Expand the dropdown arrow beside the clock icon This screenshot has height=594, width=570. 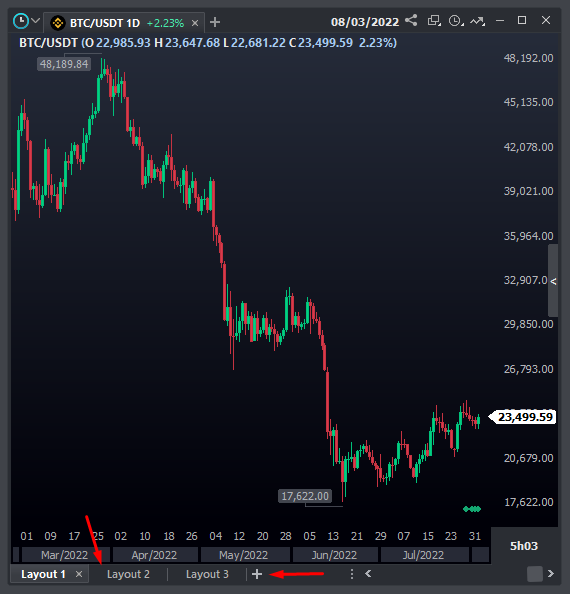[36, 20]
